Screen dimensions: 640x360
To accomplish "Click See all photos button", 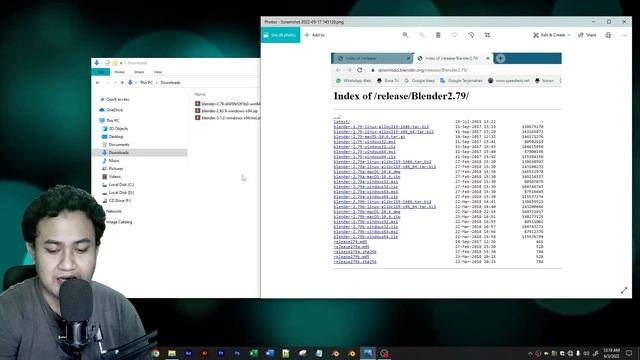I will [x=280, y=35].
